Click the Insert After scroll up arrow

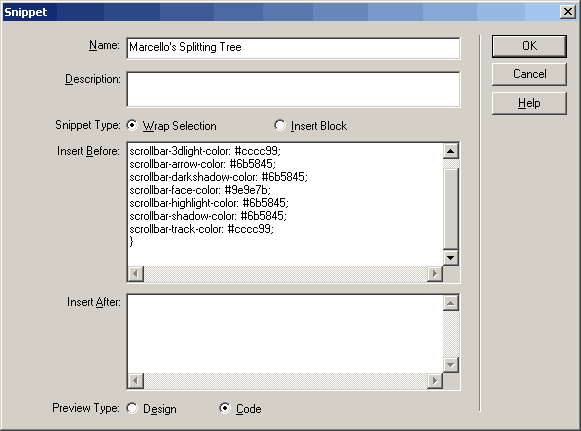click(451, 303)
